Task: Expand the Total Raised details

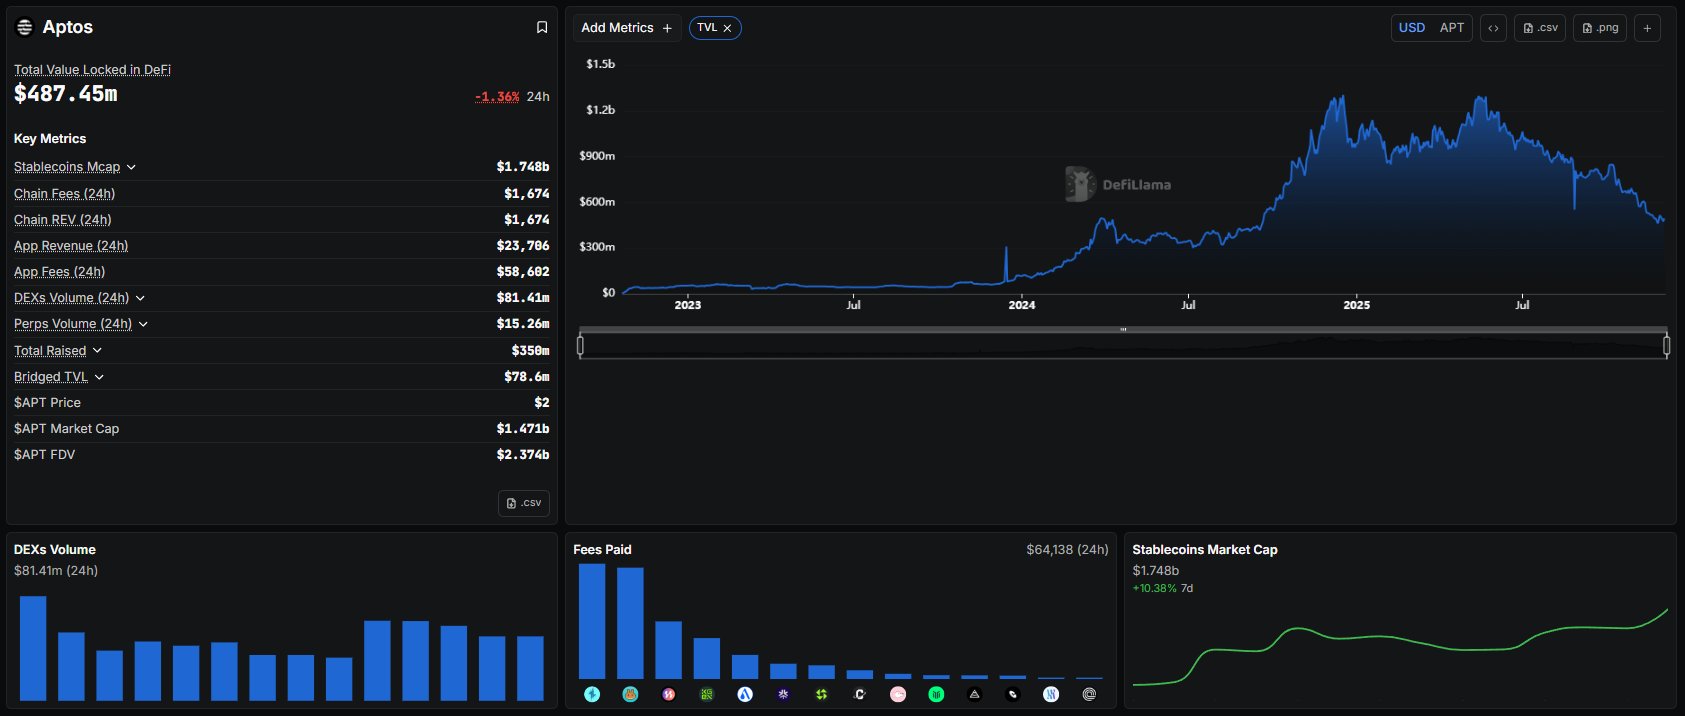Action: coord(97,351)
